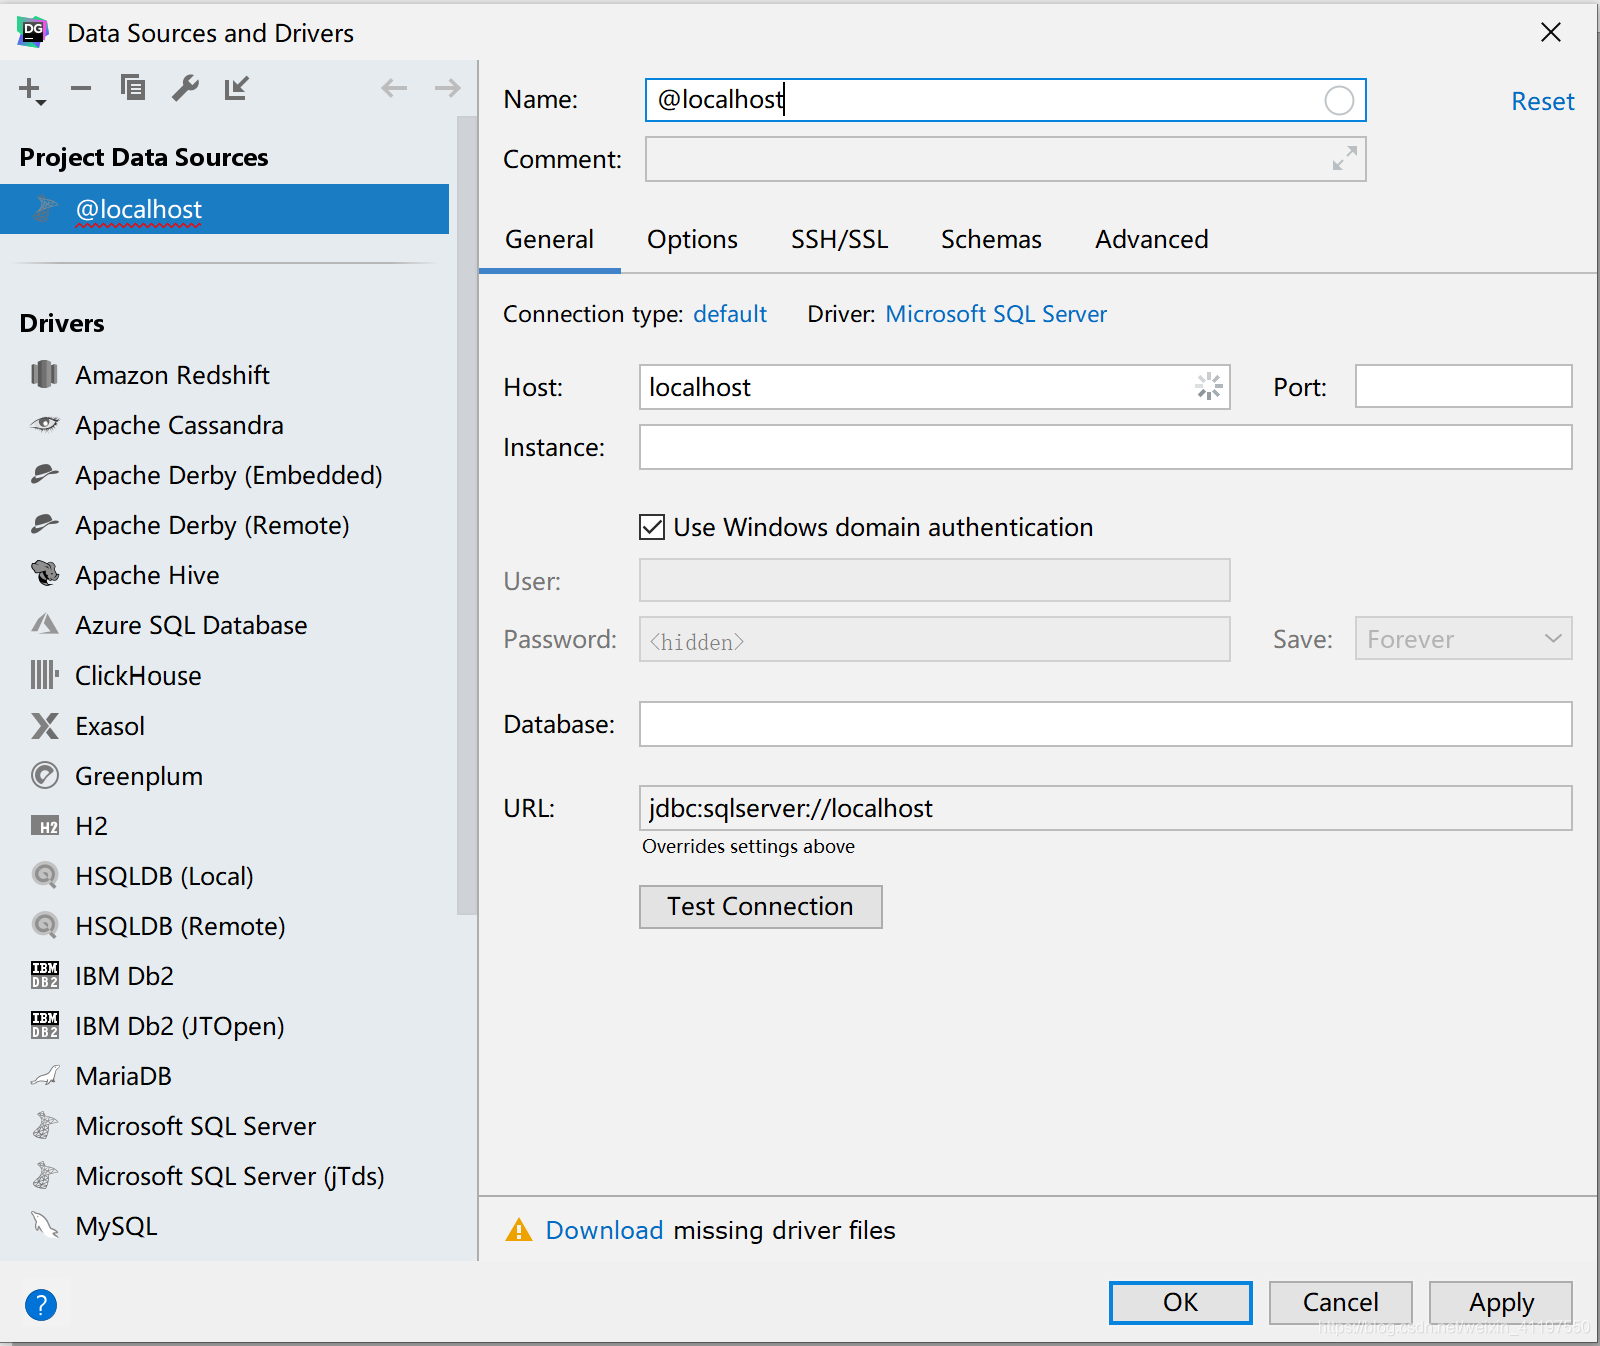
Task: Click the back navigation arrow
Action: 394,88
